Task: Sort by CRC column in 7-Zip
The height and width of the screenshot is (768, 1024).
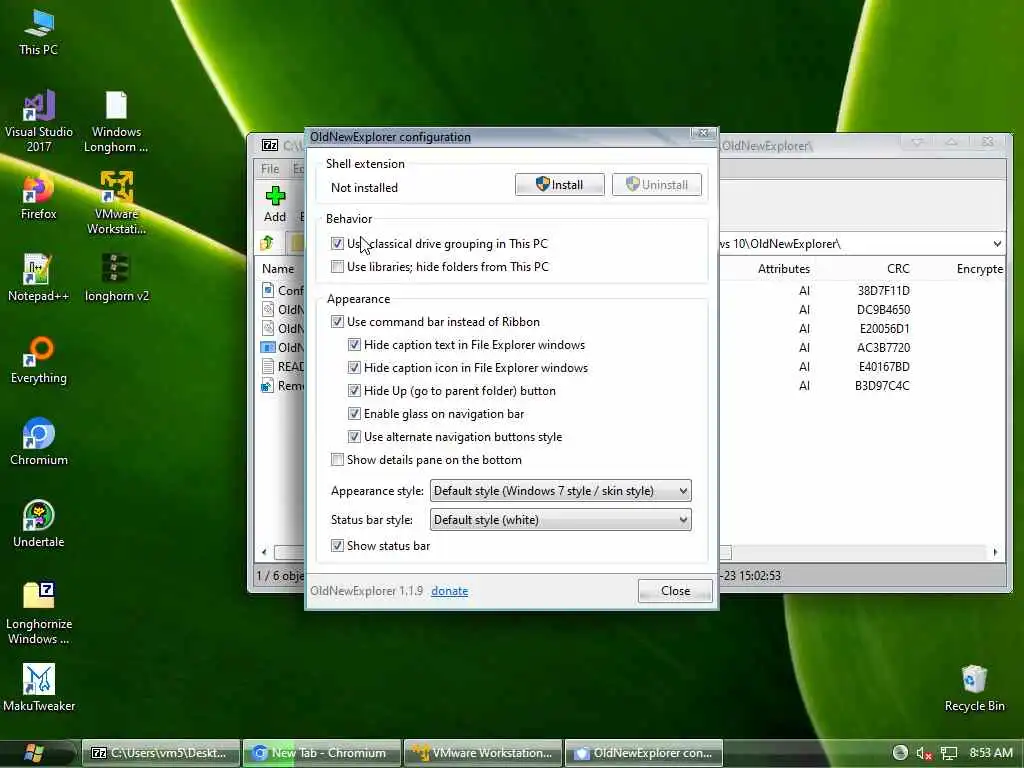Action: (x=897, y=268)
